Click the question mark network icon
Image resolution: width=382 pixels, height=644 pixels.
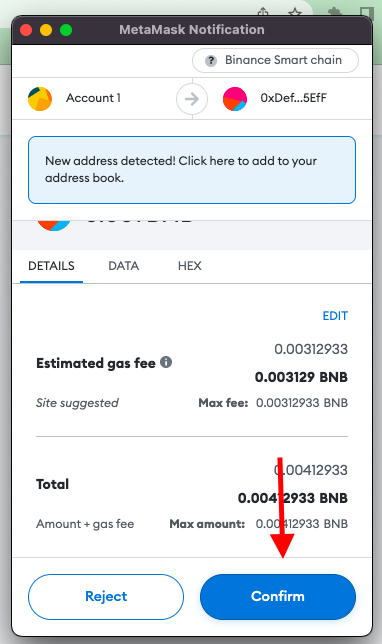211,61
